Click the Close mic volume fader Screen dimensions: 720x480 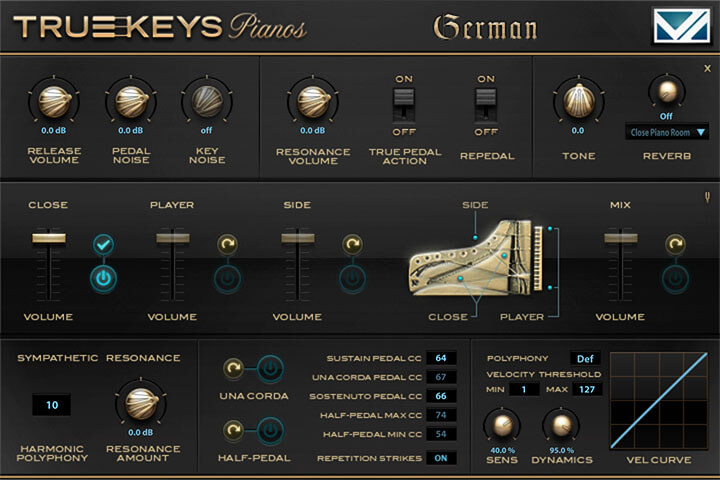point(48,237)
